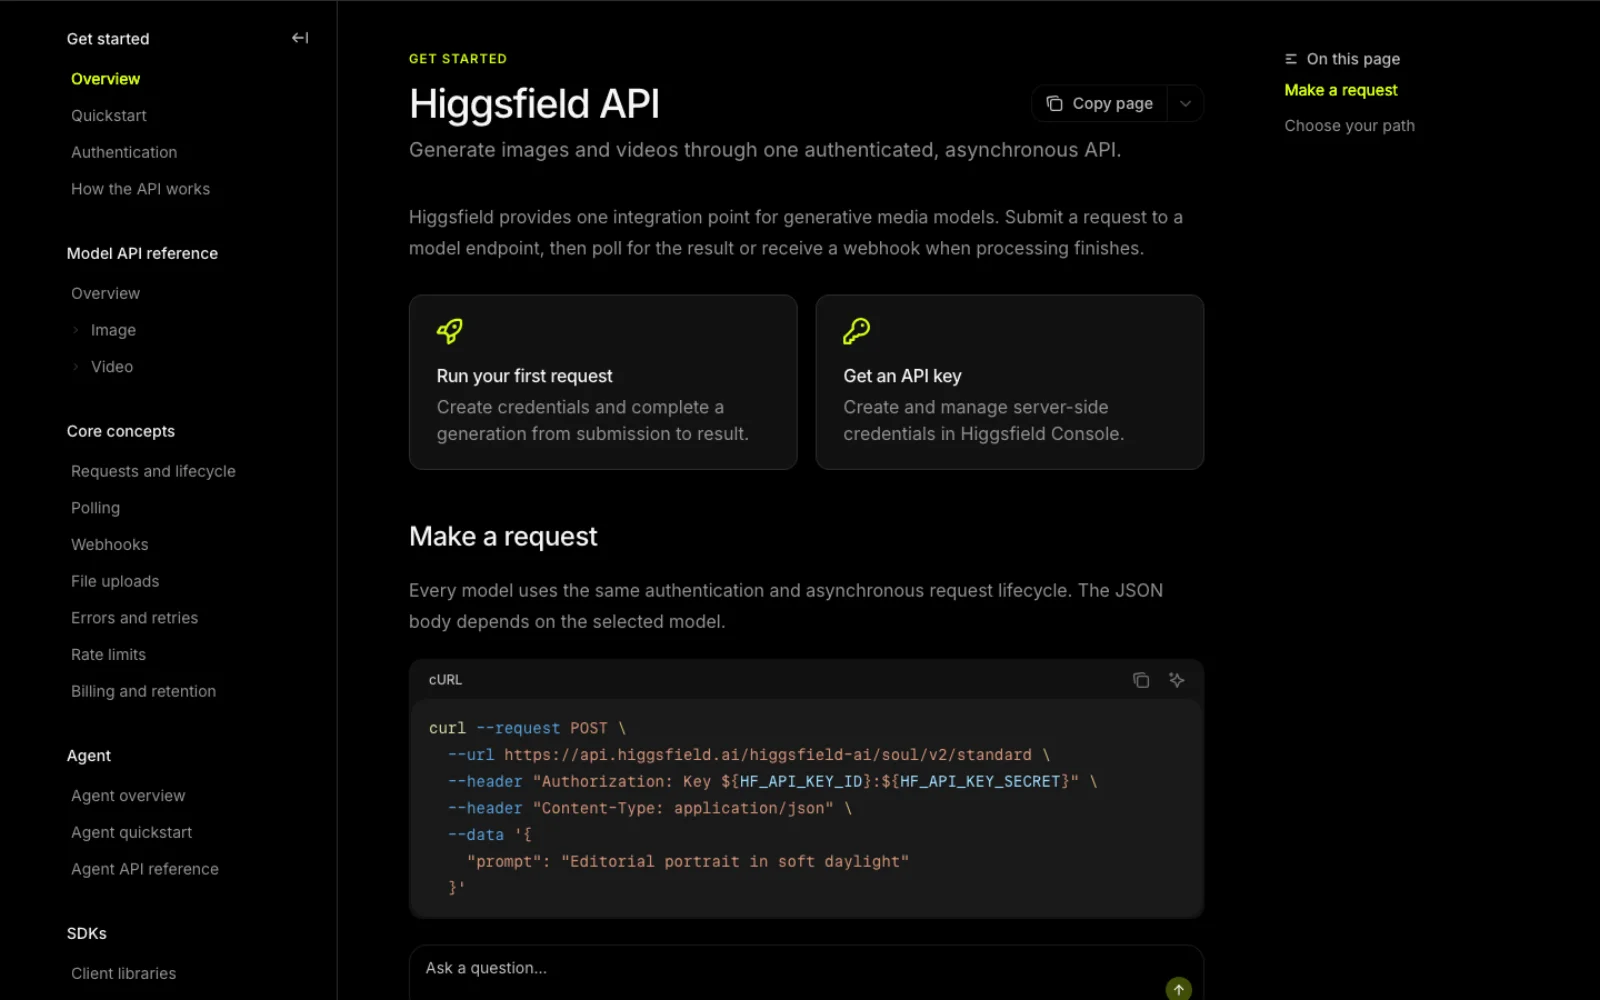
Task: Open the Get an API key card
Action: 1010,382
